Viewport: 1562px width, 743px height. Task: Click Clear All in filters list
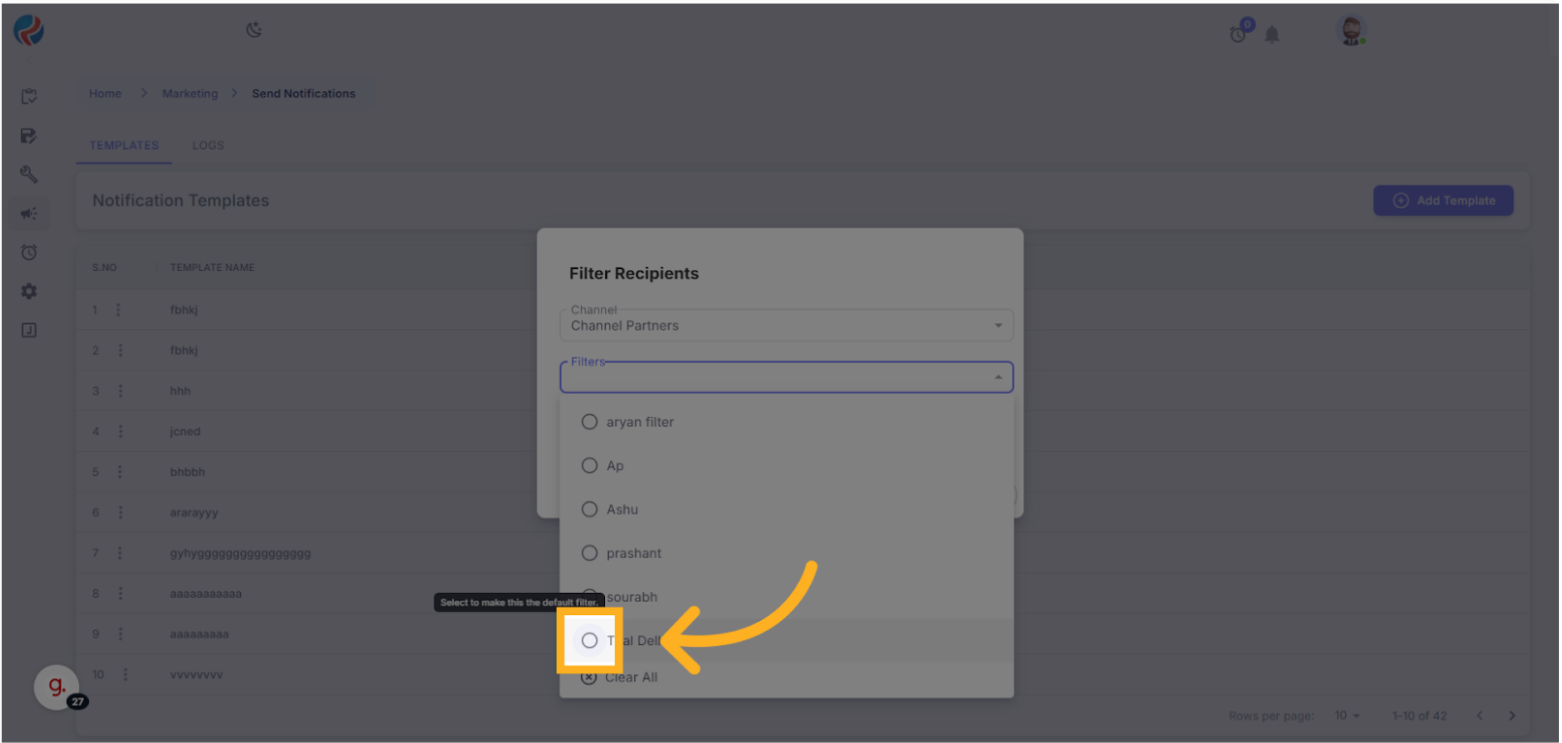click(x=630, y=677)
